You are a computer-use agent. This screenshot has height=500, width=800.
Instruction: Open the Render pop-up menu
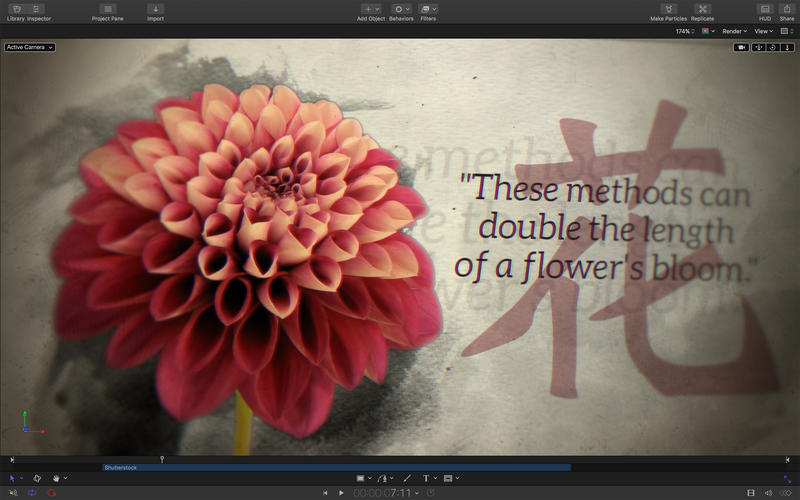click(734, 31)
